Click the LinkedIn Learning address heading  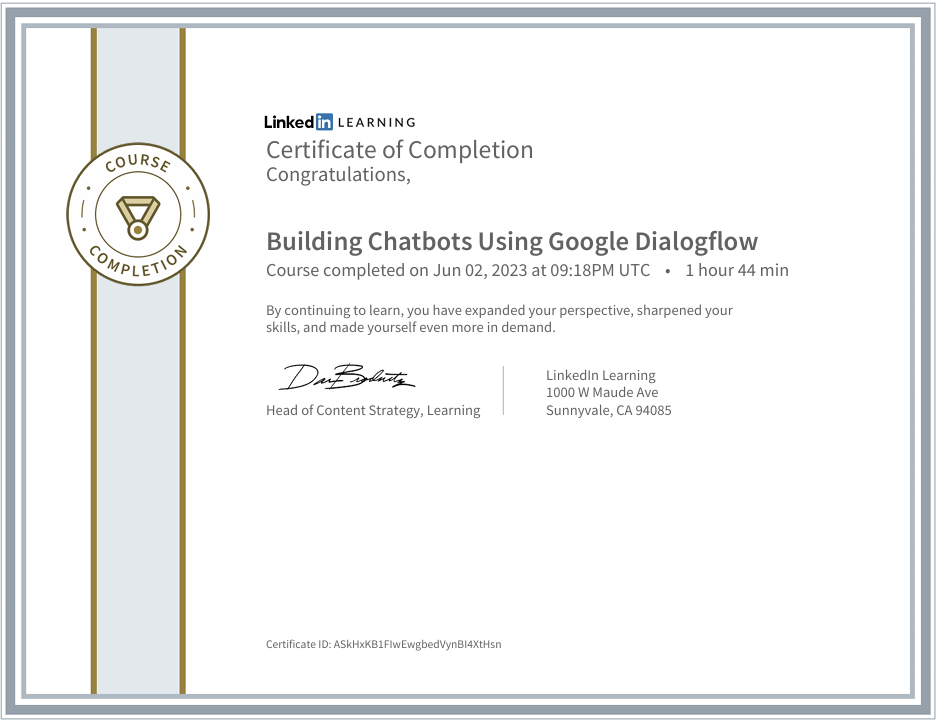pyautogui.click(x=601, y=375)
